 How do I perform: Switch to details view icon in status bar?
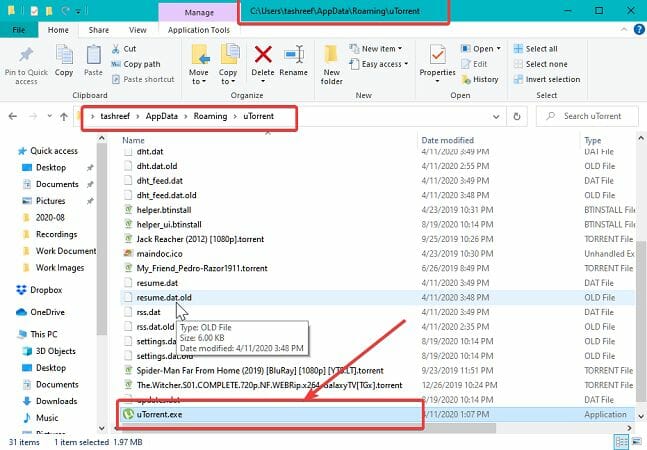(621, 442)
